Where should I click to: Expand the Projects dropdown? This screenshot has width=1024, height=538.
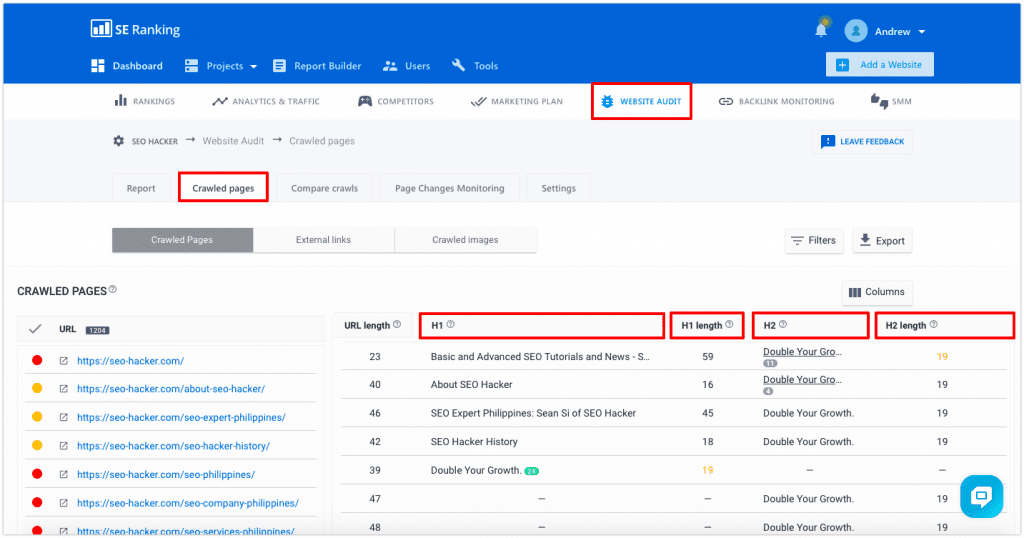point(221,65)
